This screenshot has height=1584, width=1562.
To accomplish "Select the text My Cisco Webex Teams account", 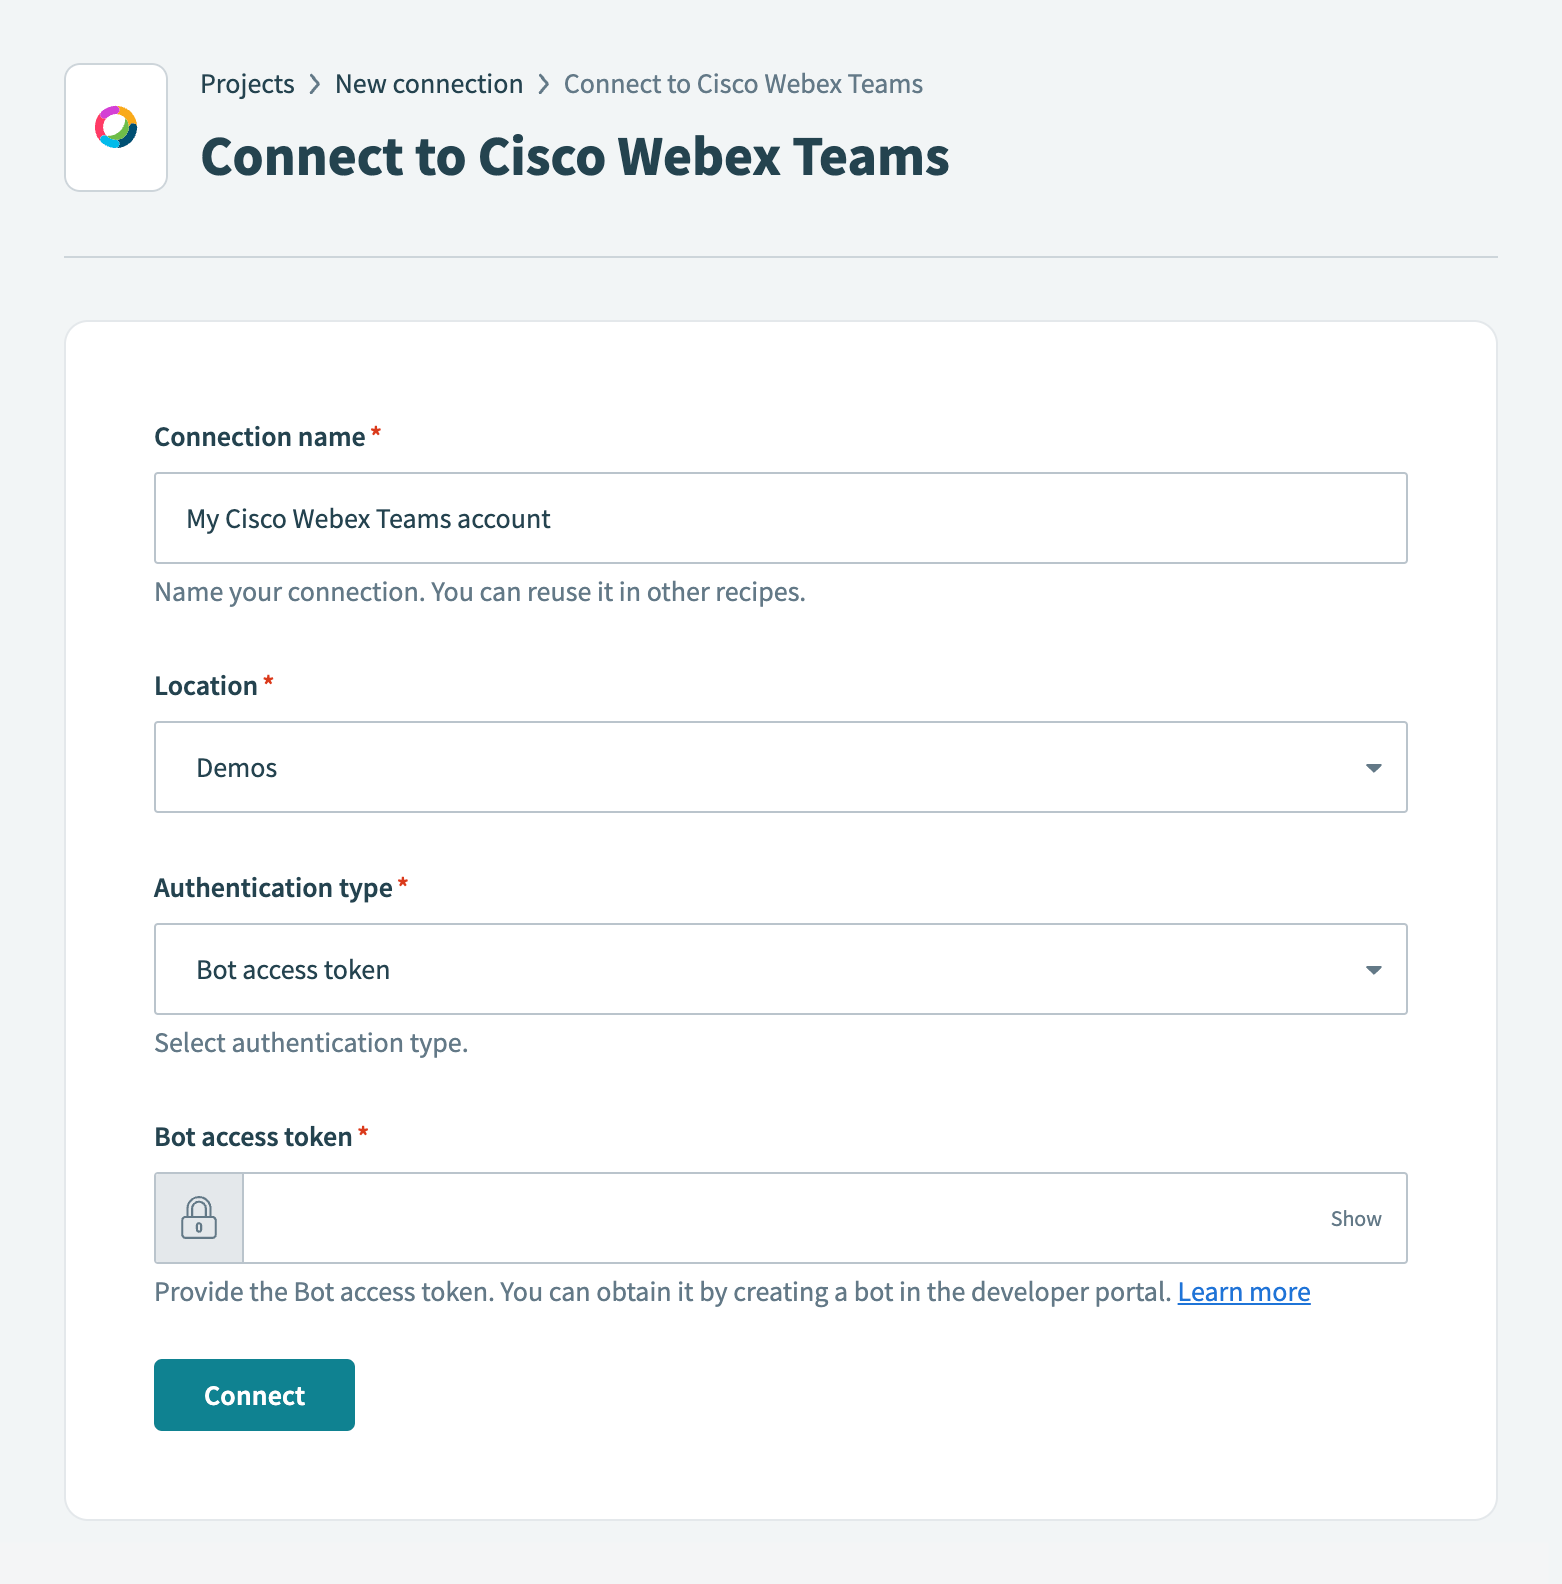I will (369, 518).
